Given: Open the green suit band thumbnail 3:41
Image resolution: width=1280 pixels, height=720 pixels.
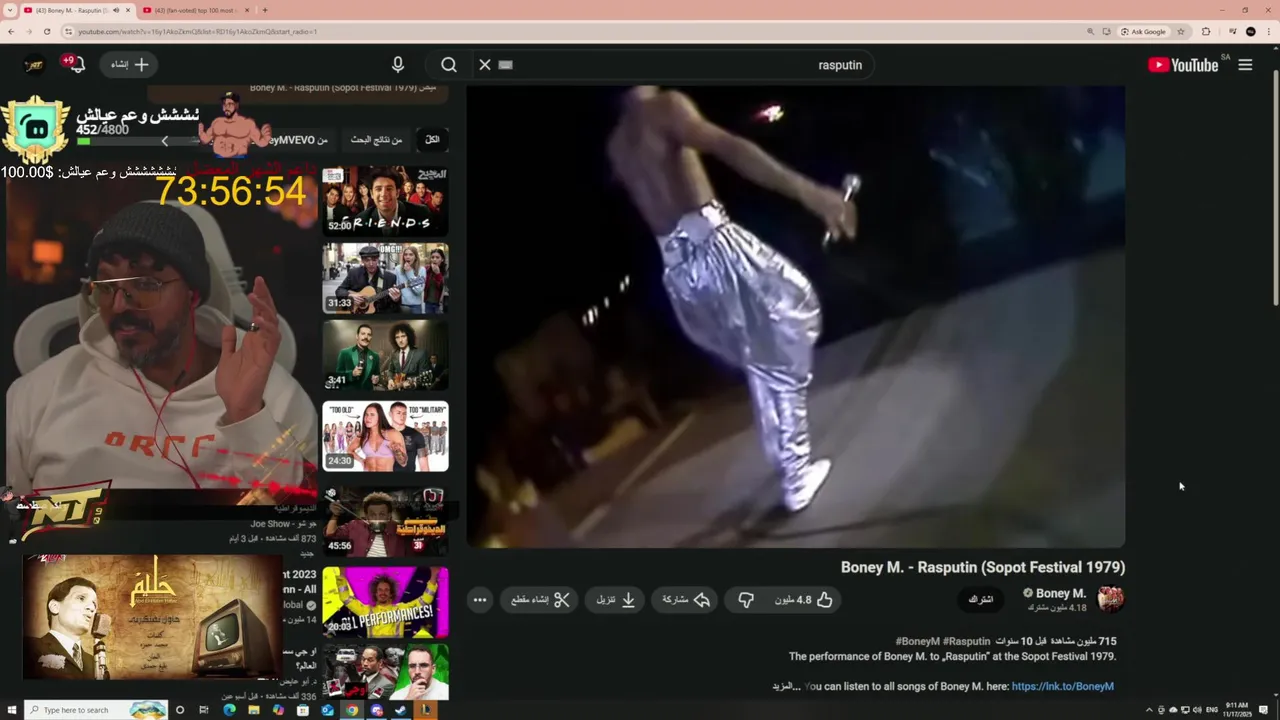Looking at the screenshot, I should (x=385, y=355).
